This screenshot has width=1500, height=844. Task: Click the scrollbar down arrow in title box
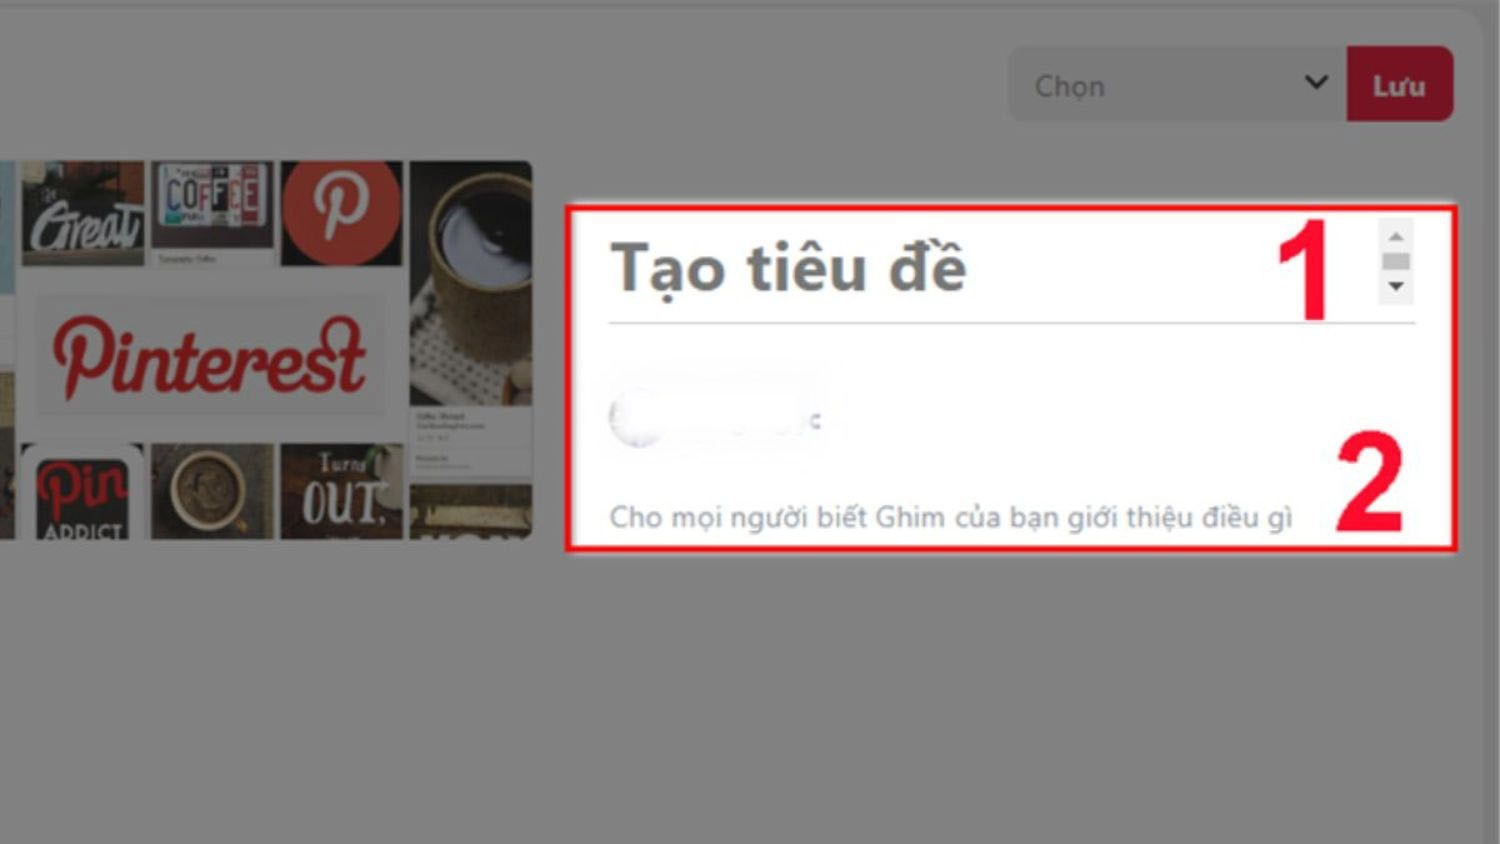point(1396,287)
